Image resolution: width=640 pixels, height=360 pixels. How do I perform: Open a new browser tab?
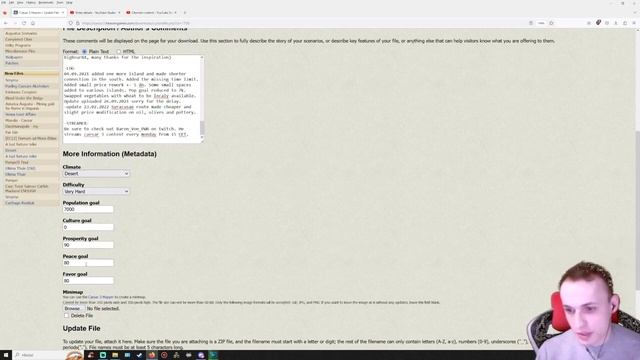pyautogui.click(x=184, y=13)
